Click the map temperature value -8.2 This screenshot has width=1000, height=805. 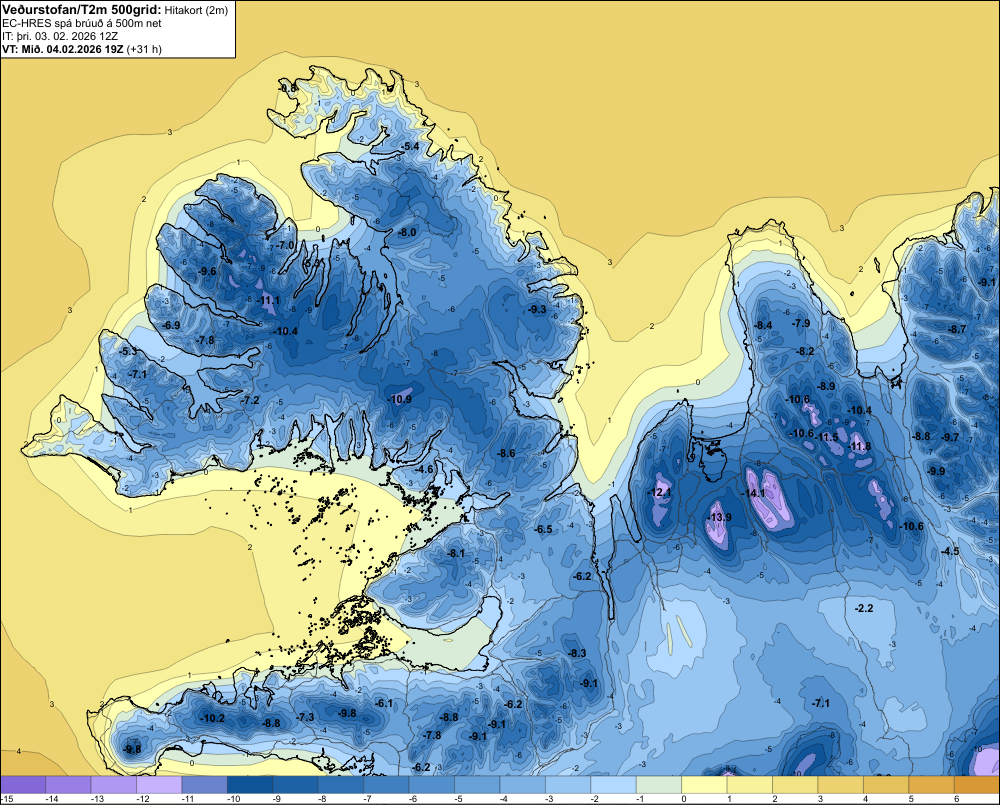point(805,351)
